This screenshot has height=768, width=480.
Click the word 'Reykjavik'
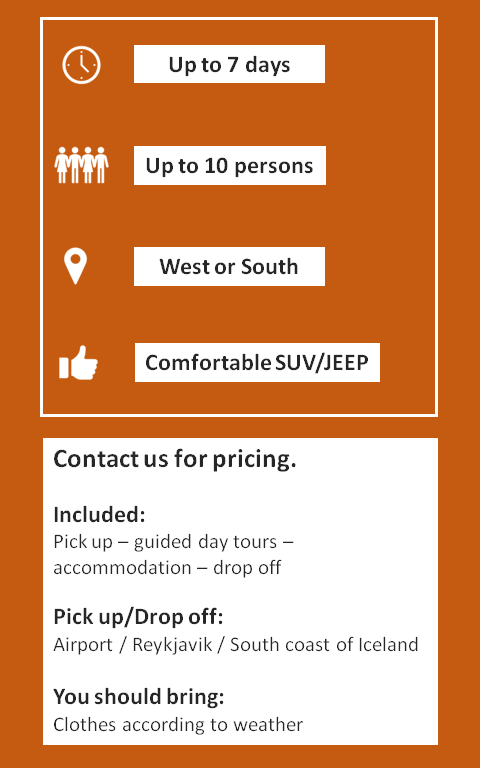point(172,645)
